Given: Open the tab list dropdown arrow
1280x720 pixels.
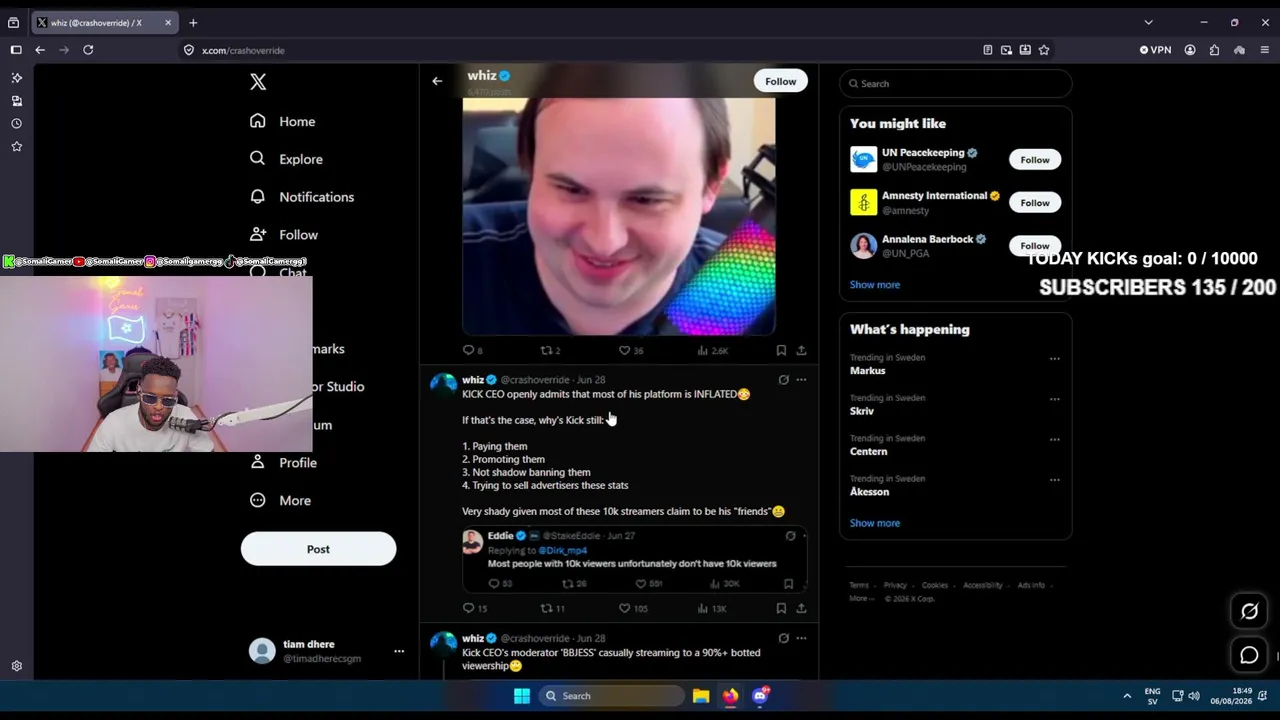Looking at the screenshot, I should [x=1148, y=23].
